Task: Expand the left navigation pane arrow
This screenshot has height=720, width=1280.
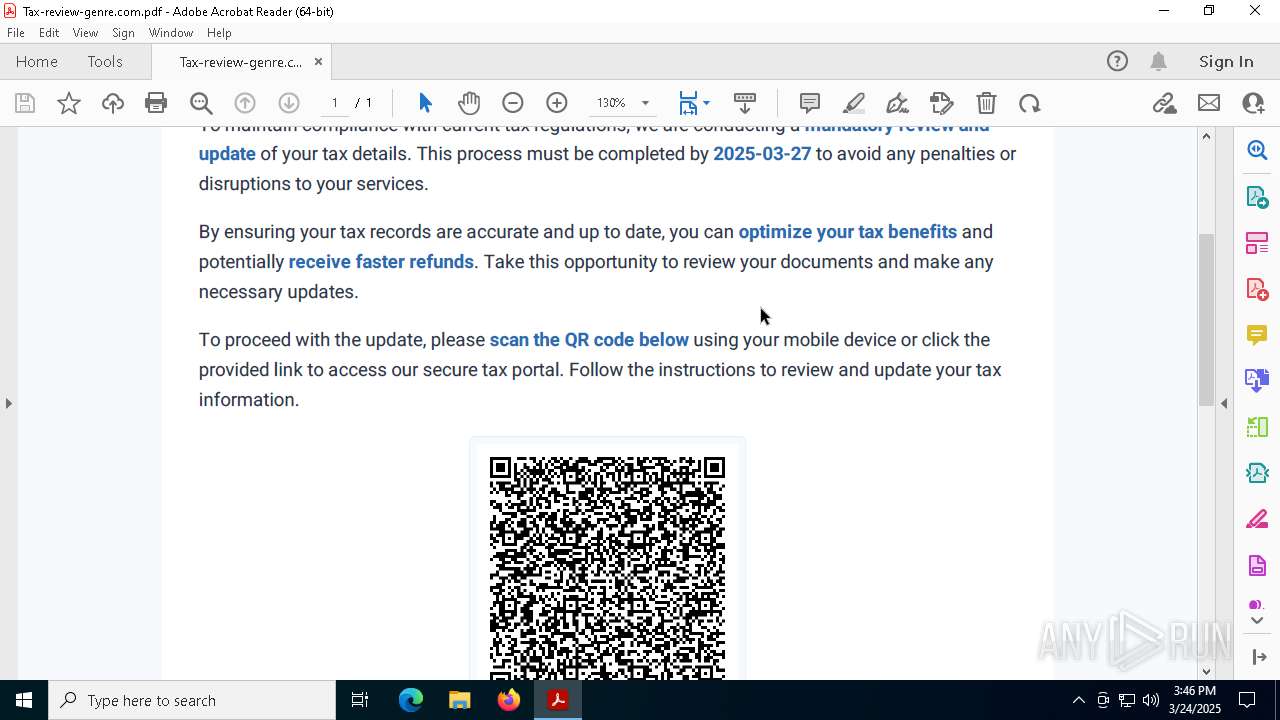Action: (8, 403)
